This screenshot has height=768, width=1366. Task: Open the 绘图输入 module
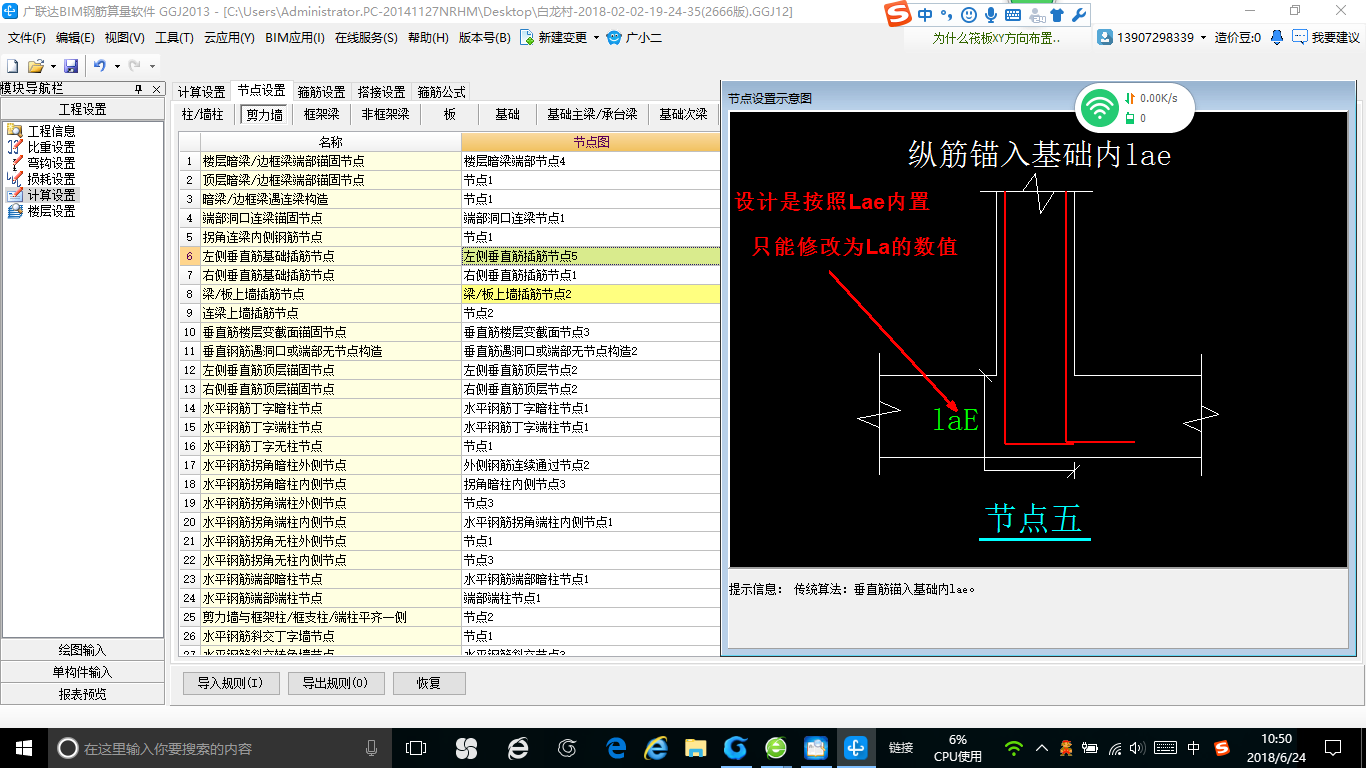(x=82, y=650)
